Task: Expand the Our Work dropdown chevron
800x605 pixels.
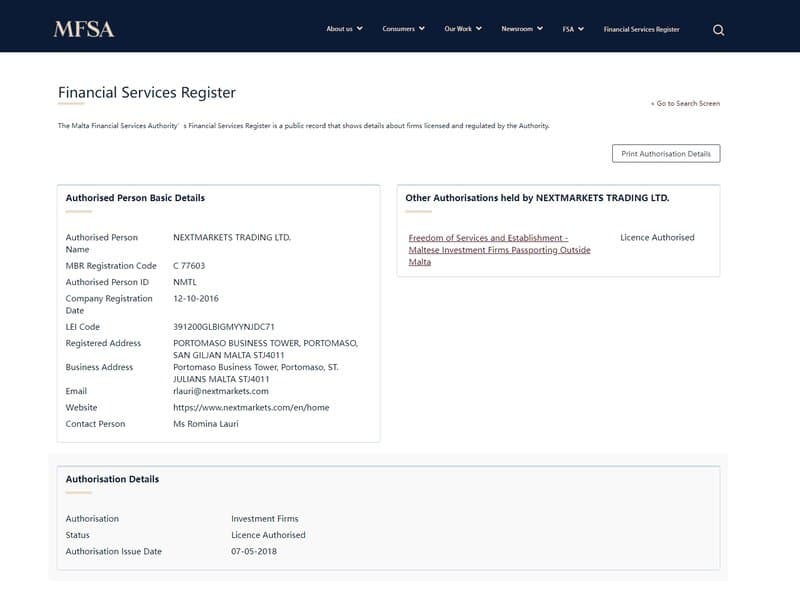Action: 481,29
